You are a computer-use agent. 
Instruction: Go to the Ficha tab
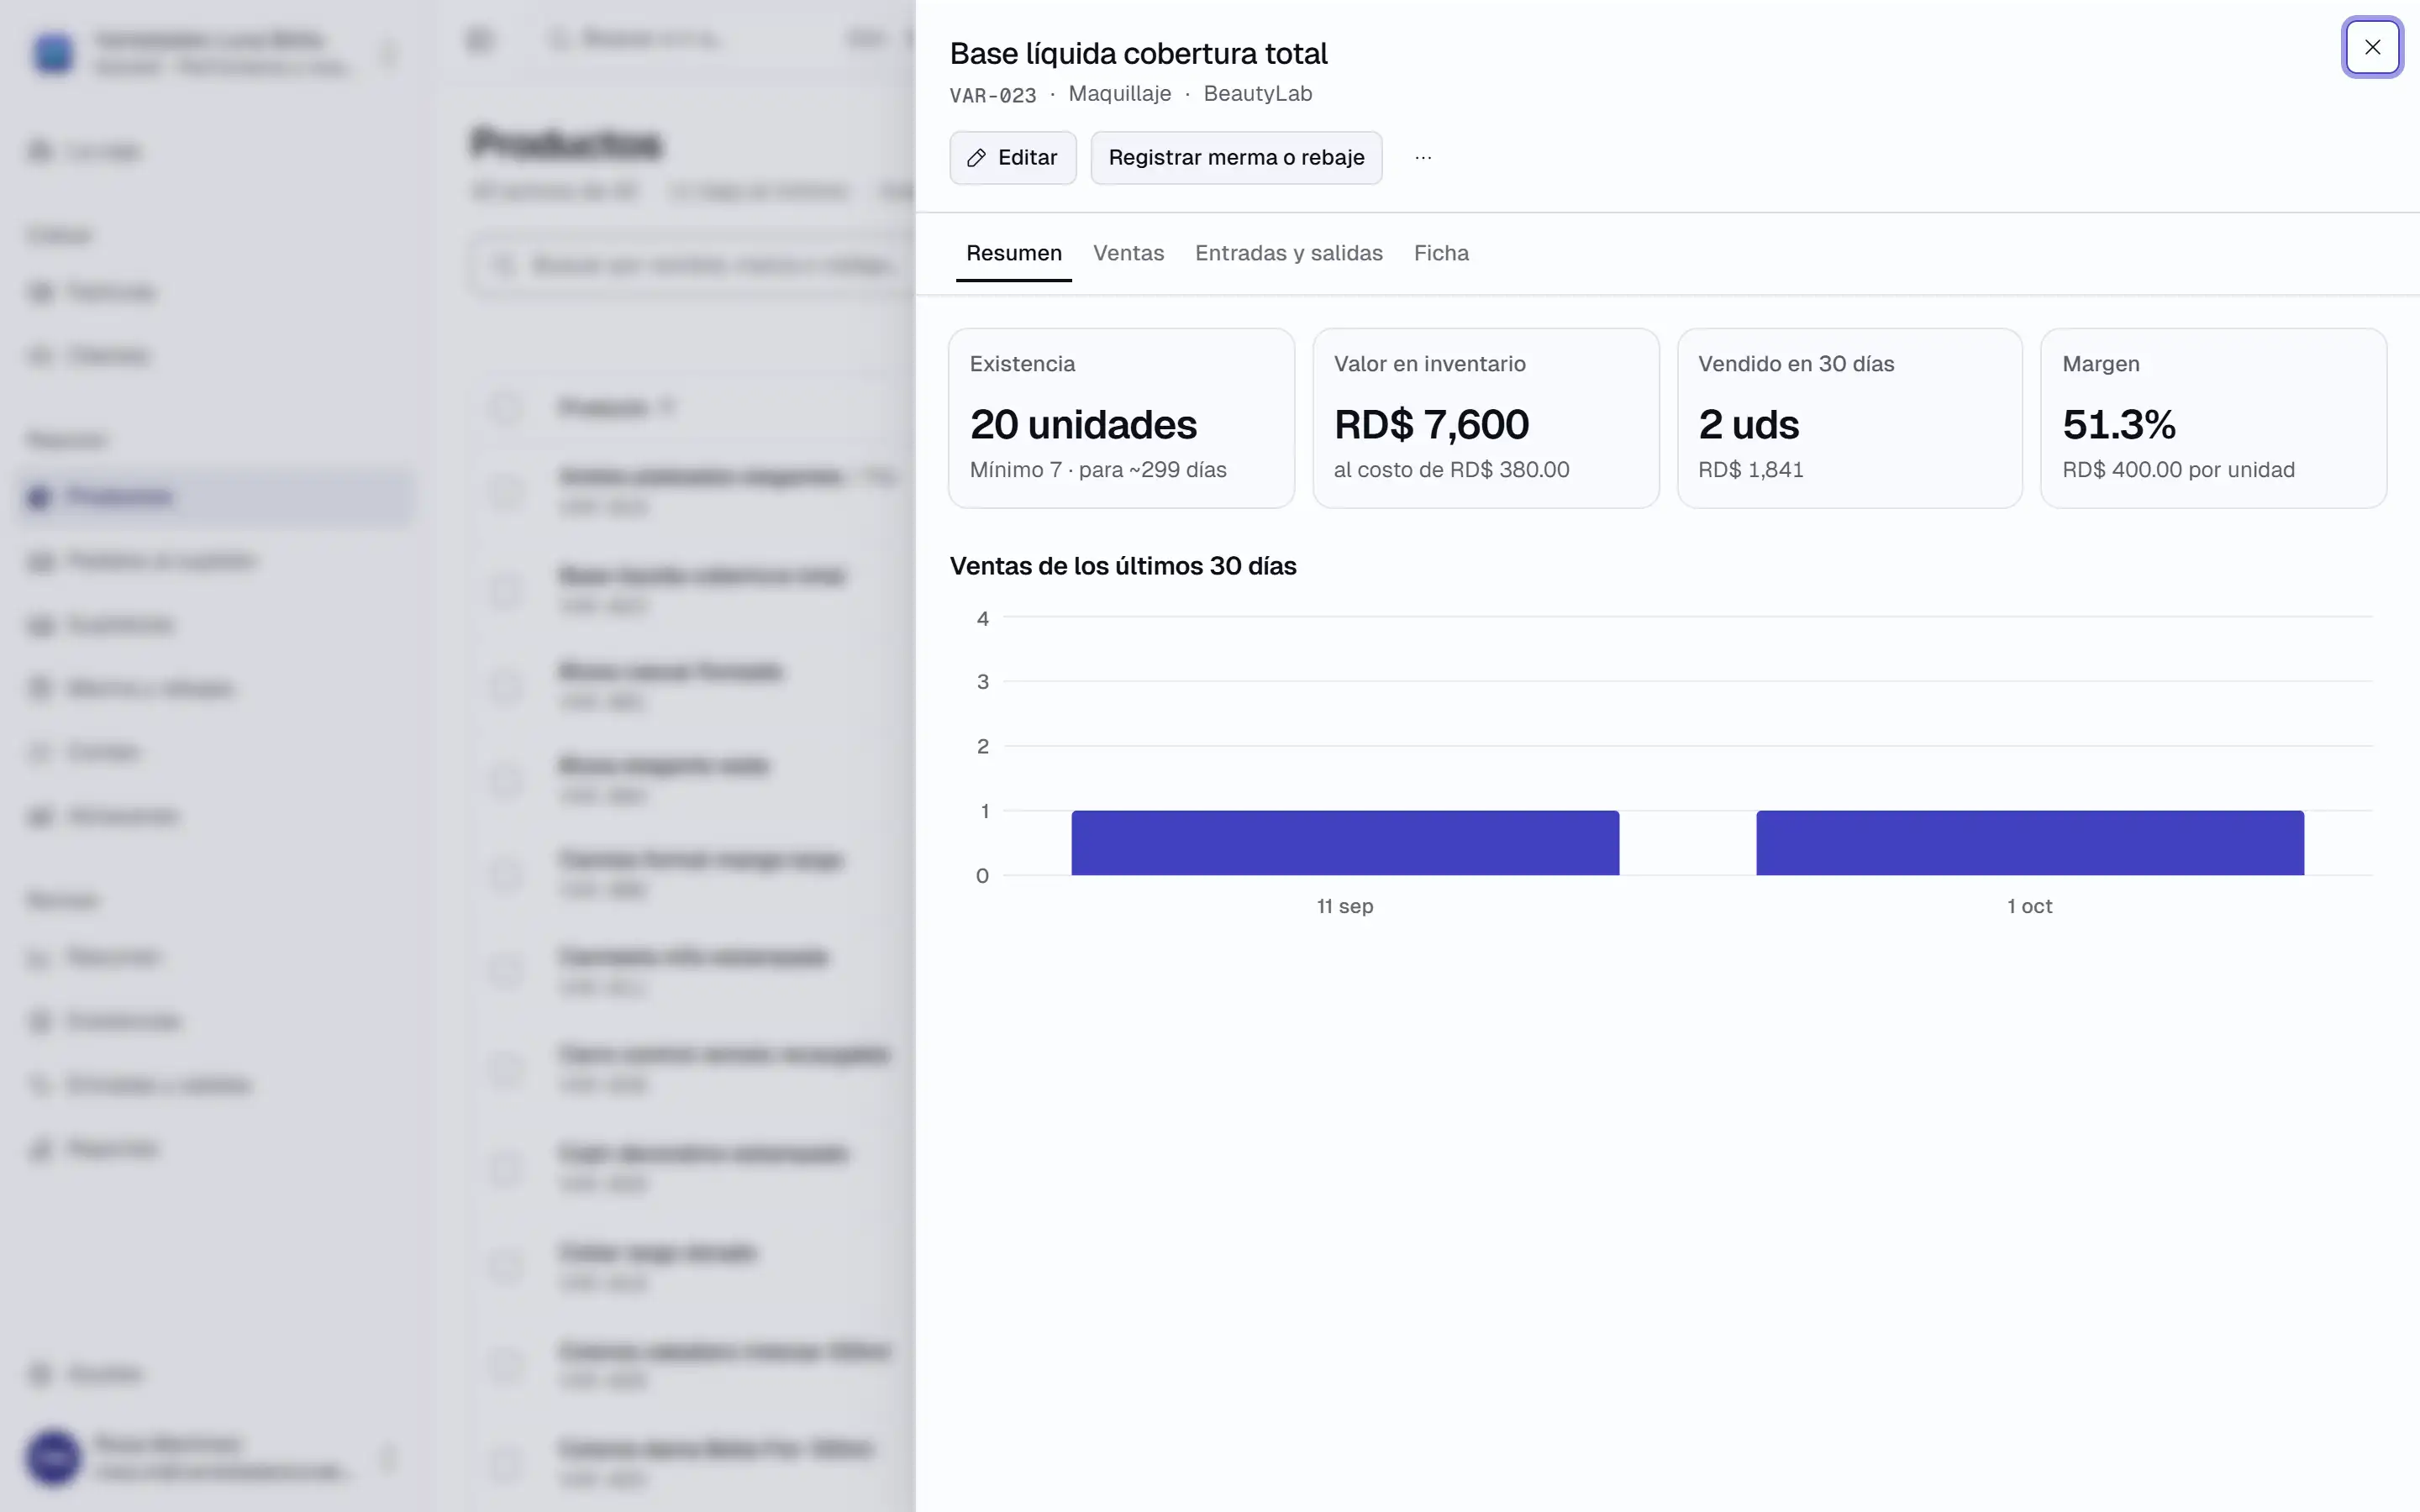point(1441,253)
